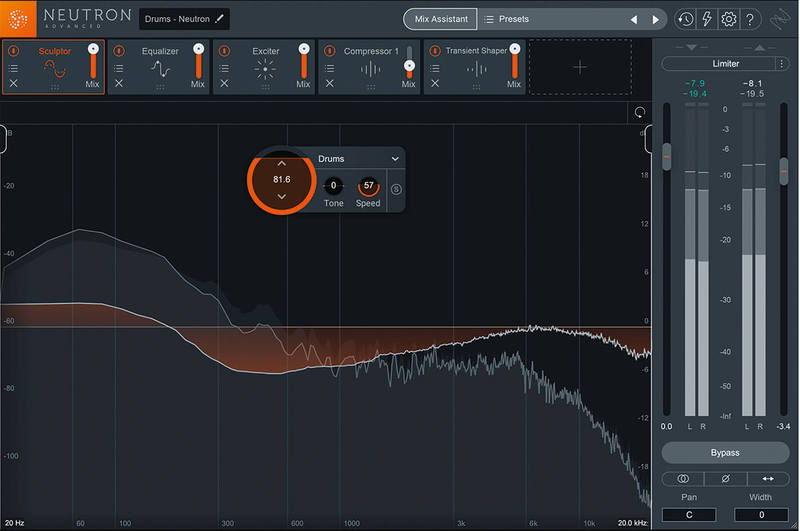Screen dimensions: 800x531
Task: Toggle the mono sum overlapping-circles icon
Action: [683, 478]
